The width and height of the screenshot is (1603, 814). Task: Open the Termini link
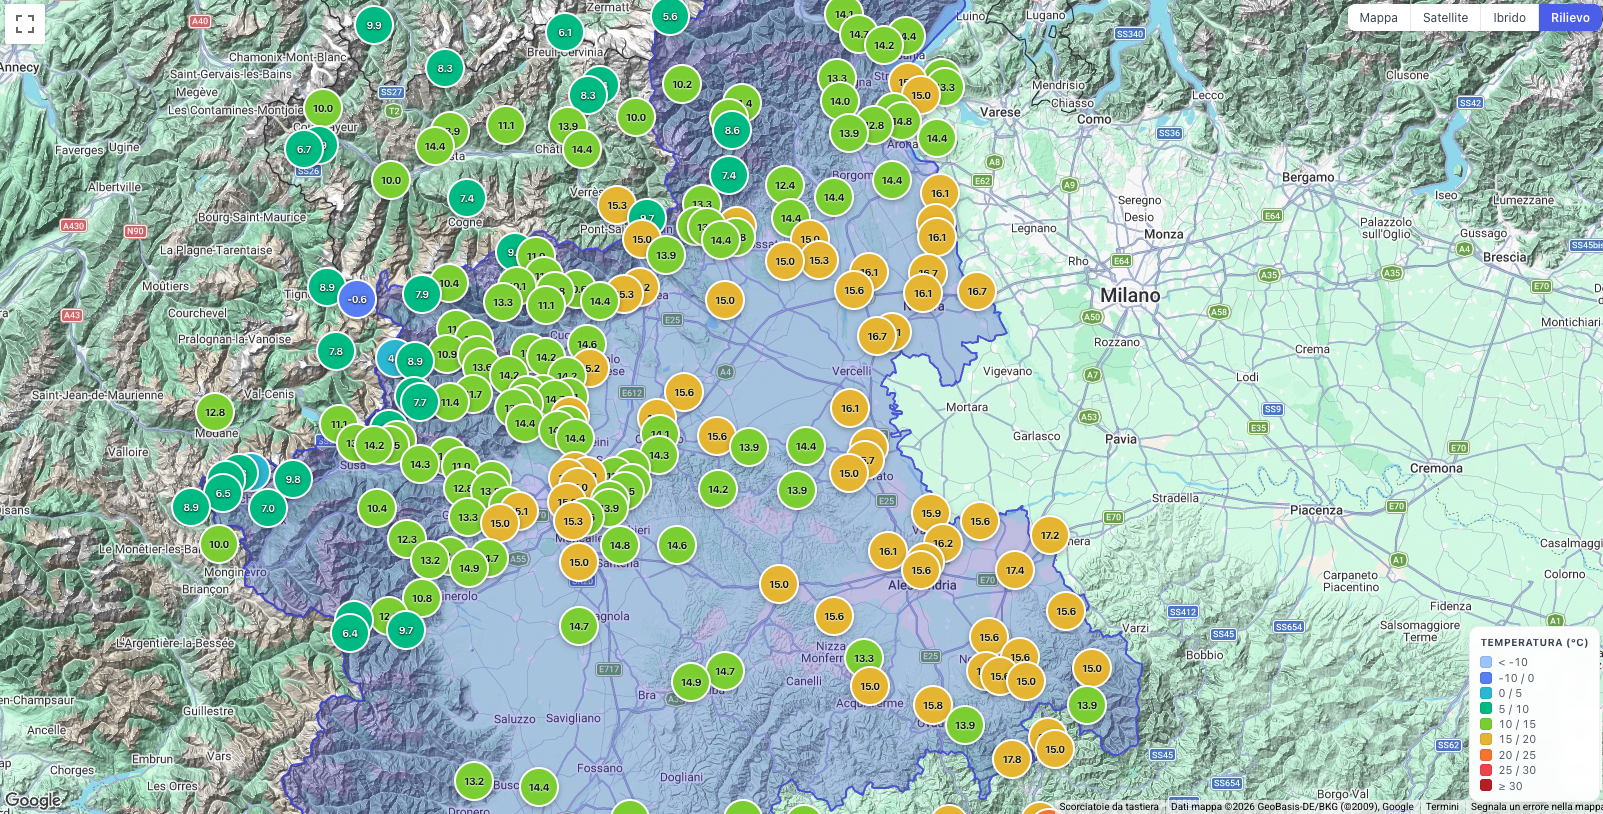[1442, 807]
